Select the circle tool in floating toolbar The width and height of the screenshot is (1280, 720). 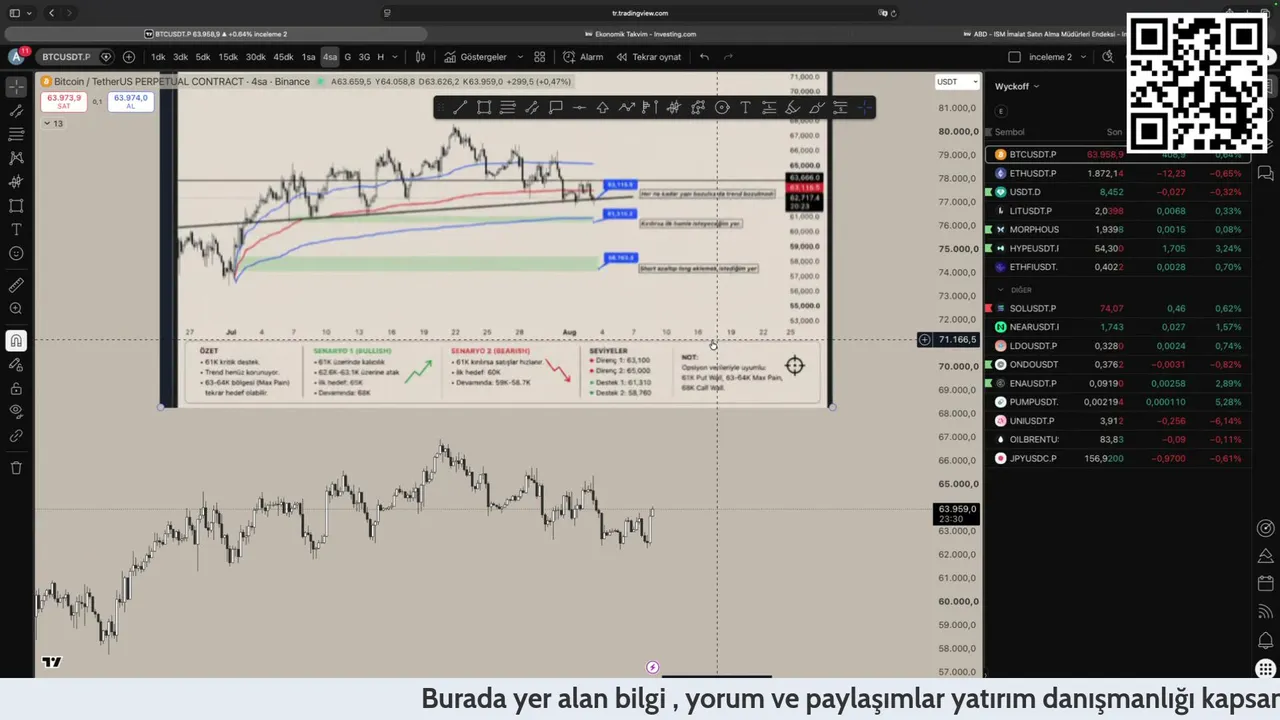(722, 108)
